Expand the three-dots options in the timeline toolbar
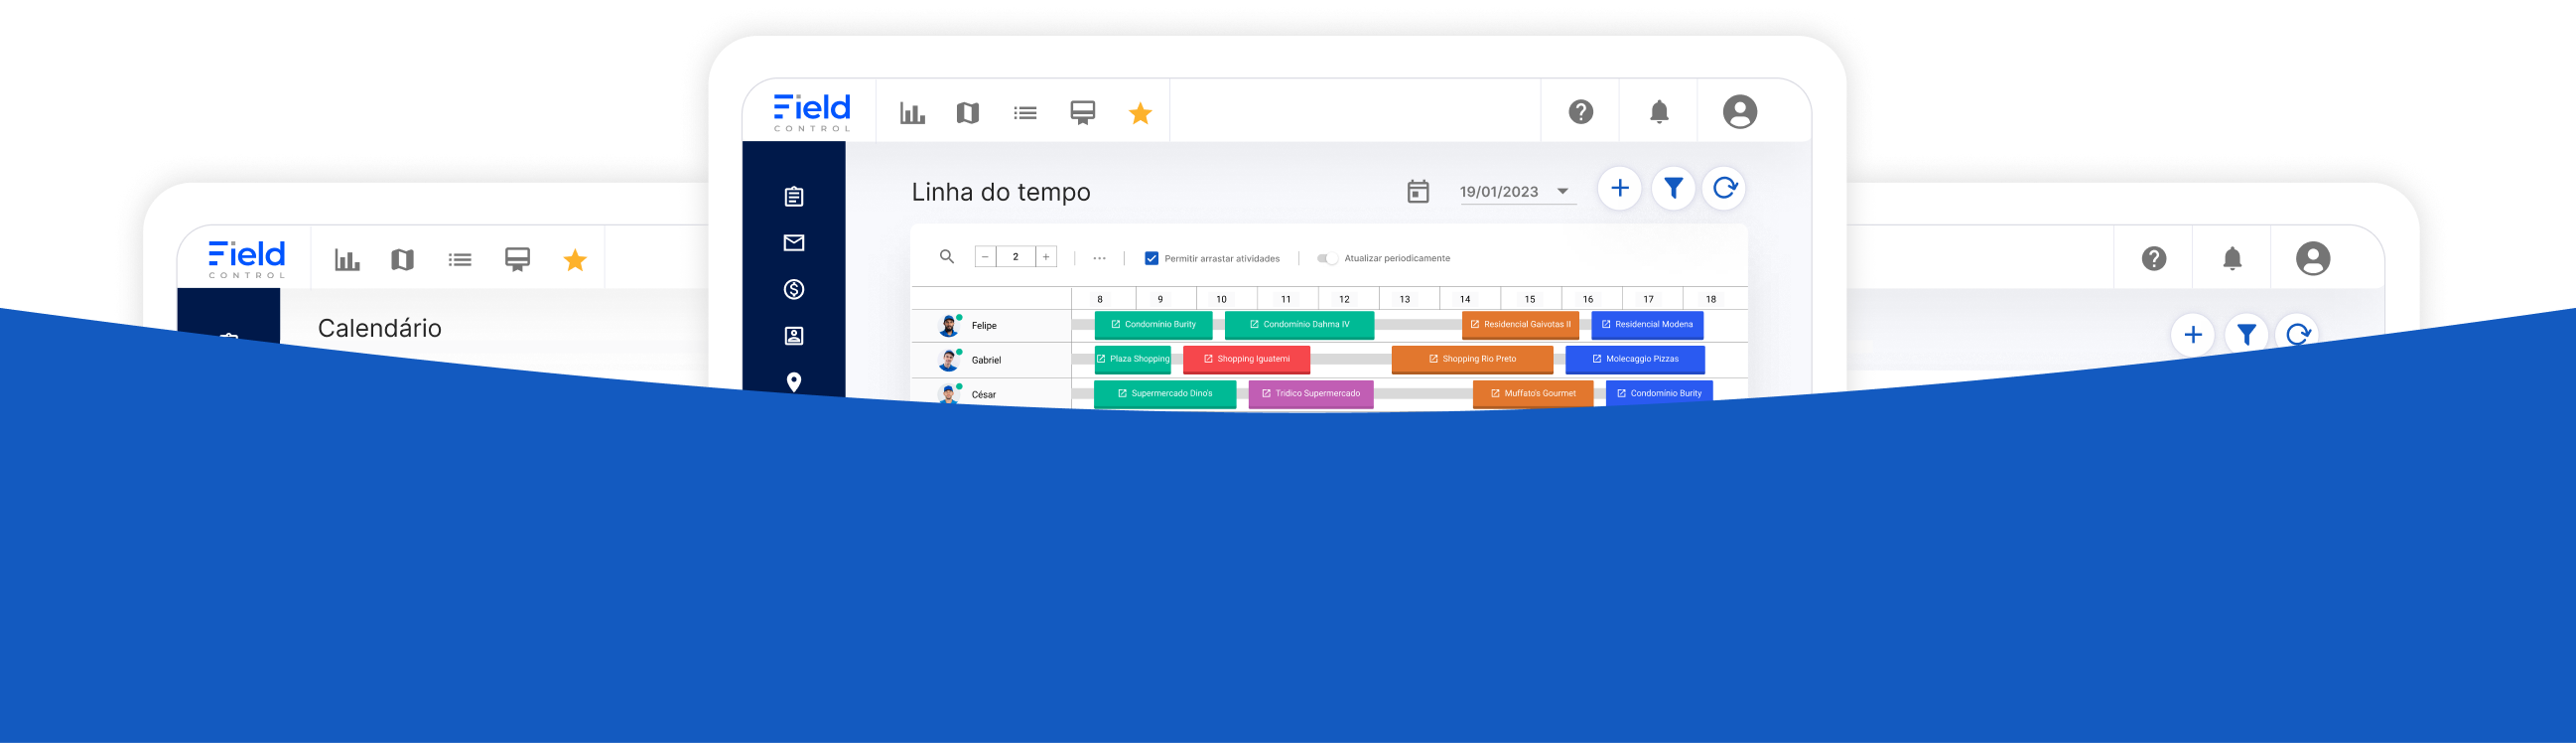Viewport: 2576px width, 743px height. pos(1099,258)
